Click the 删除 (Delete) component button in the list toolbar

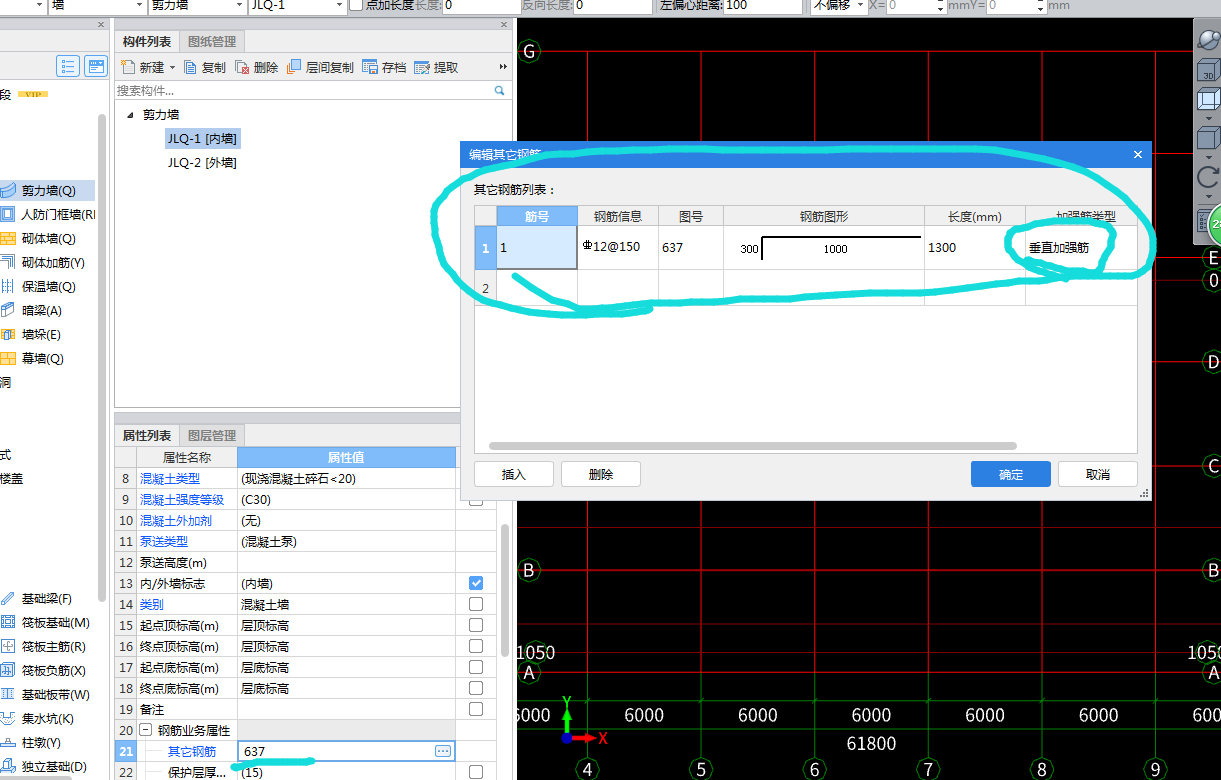(x=257, y=67)
